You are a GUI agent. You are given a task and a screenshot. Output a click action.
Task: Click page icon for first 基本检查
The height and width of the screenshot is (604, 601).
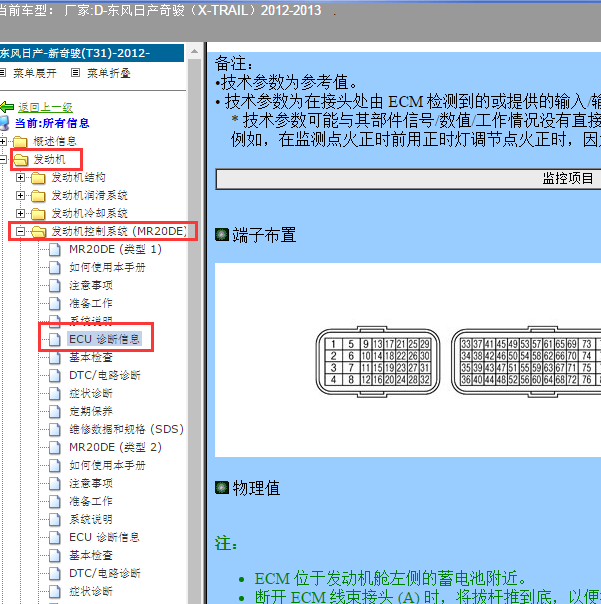(55, 357)
